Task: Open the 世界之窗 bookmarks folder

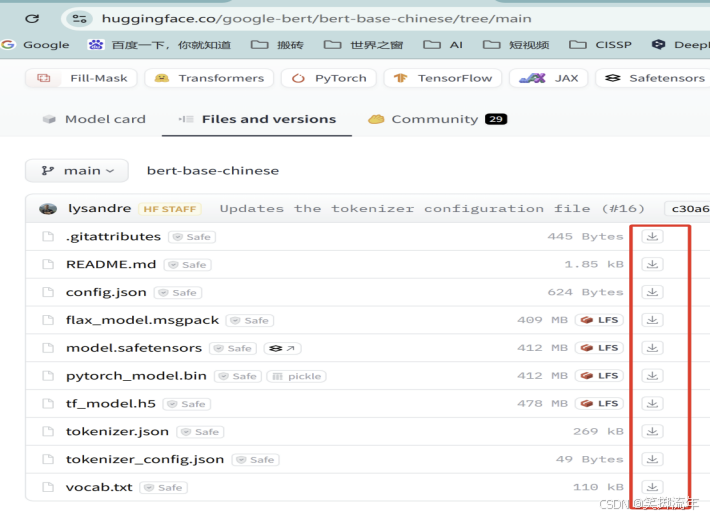Action: pyautogui.click(x=363, y=45)
